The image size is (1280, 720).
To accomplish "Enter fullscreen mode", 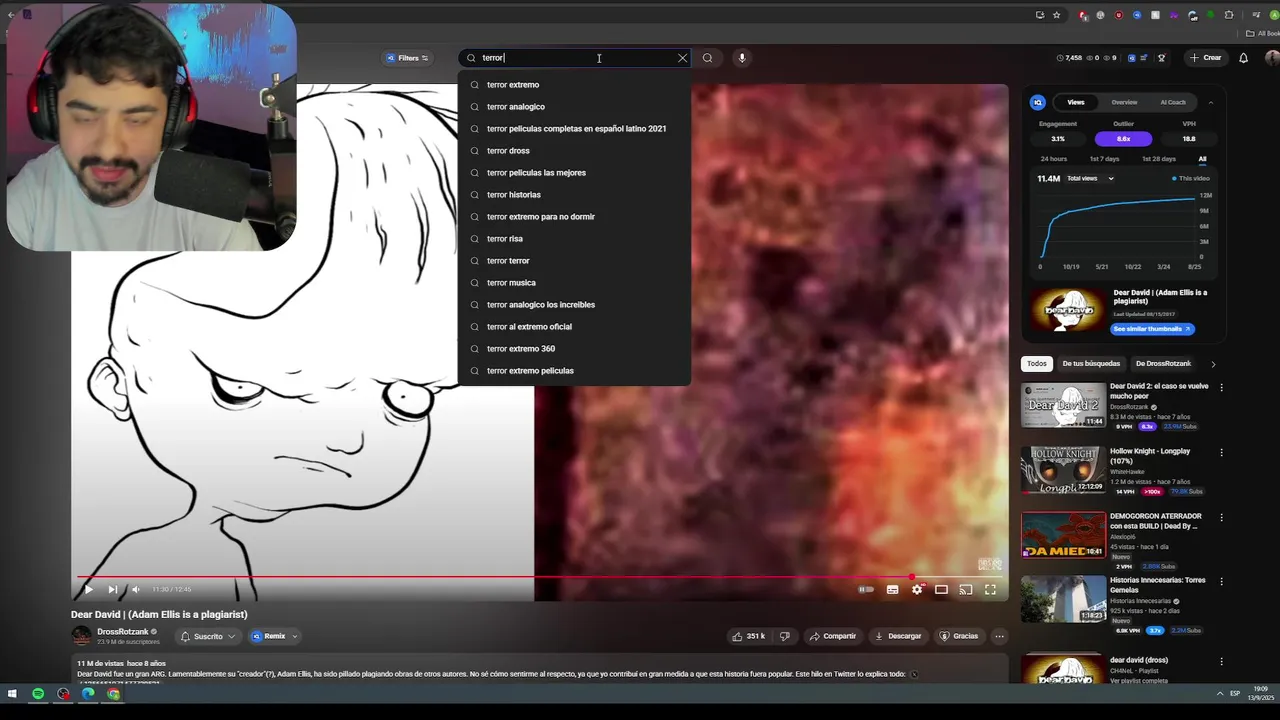I will (990, 590).
